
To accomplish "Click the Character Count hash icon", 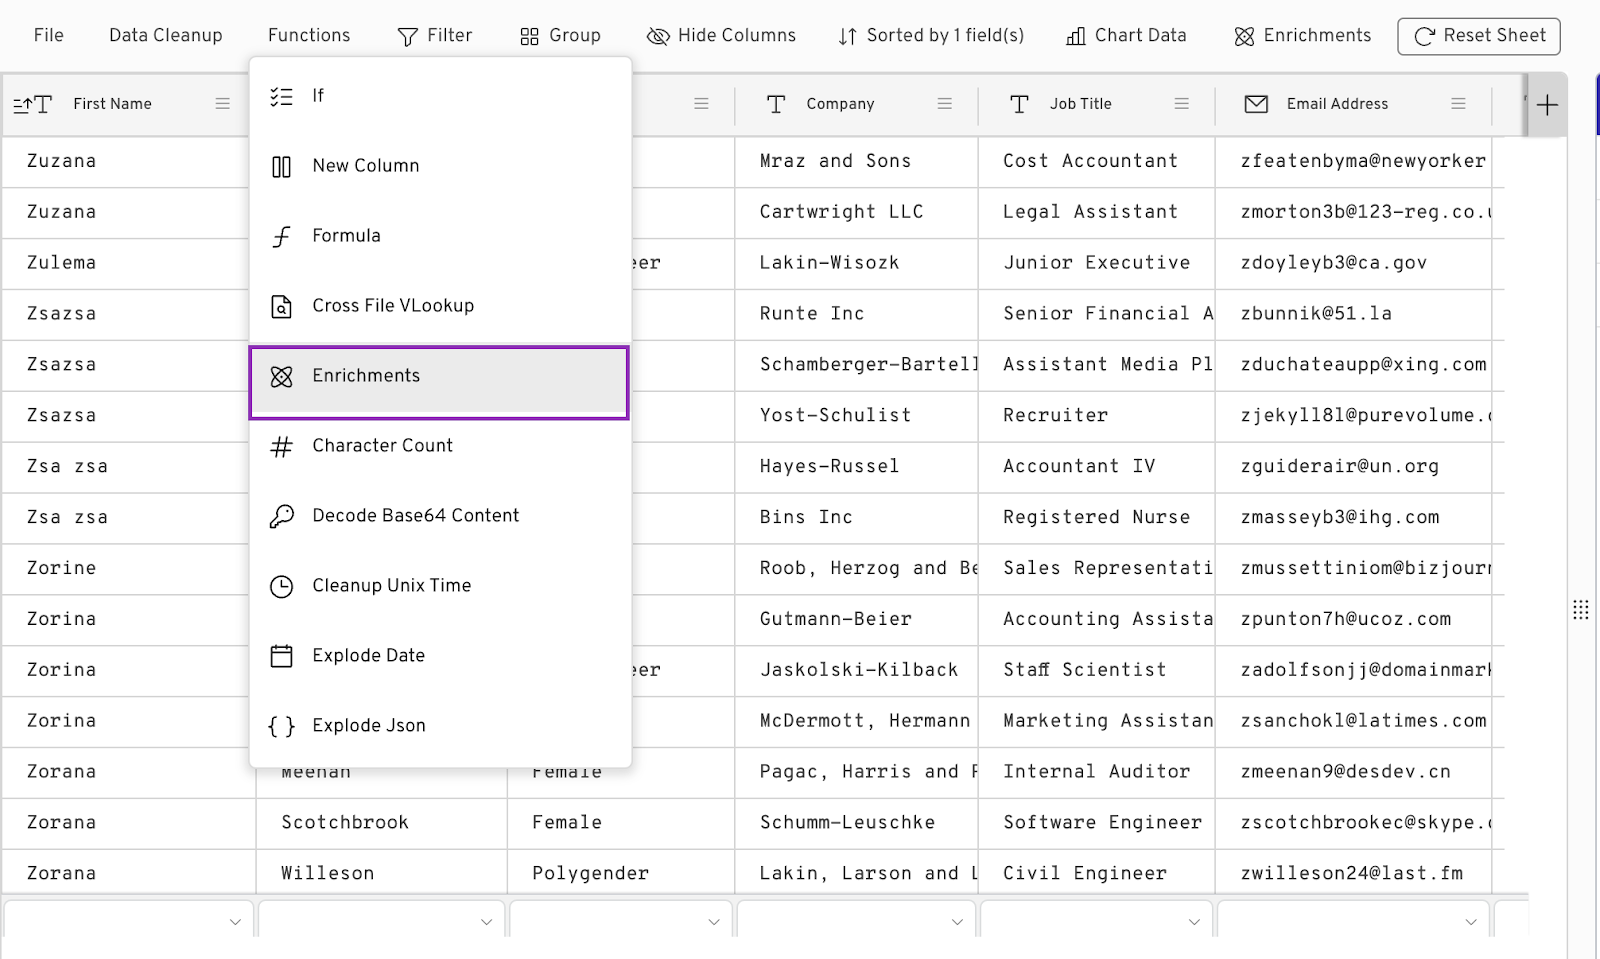I will 282,446.
